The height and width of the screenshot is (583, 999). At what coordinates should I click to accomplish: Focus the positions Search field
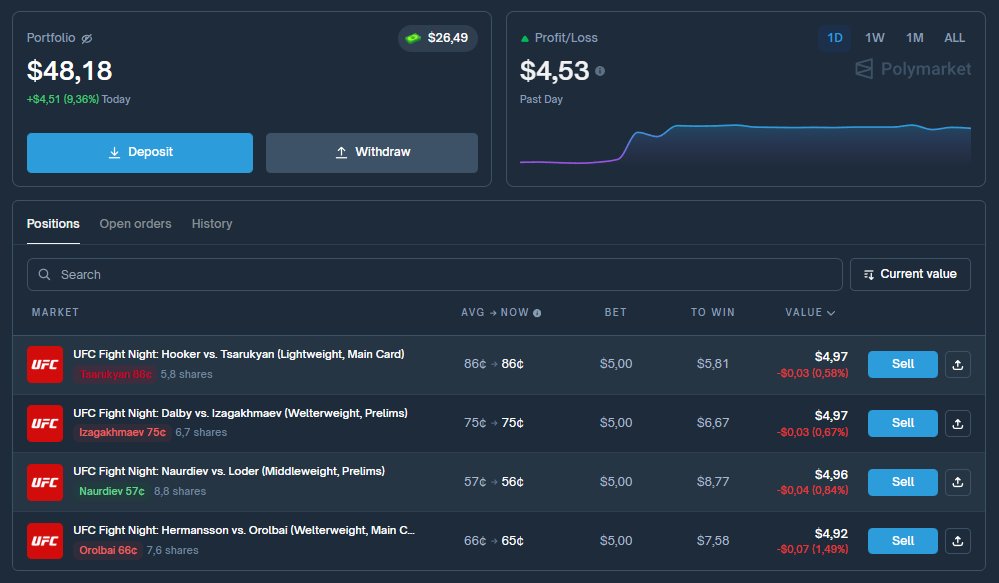pos(434,275)
